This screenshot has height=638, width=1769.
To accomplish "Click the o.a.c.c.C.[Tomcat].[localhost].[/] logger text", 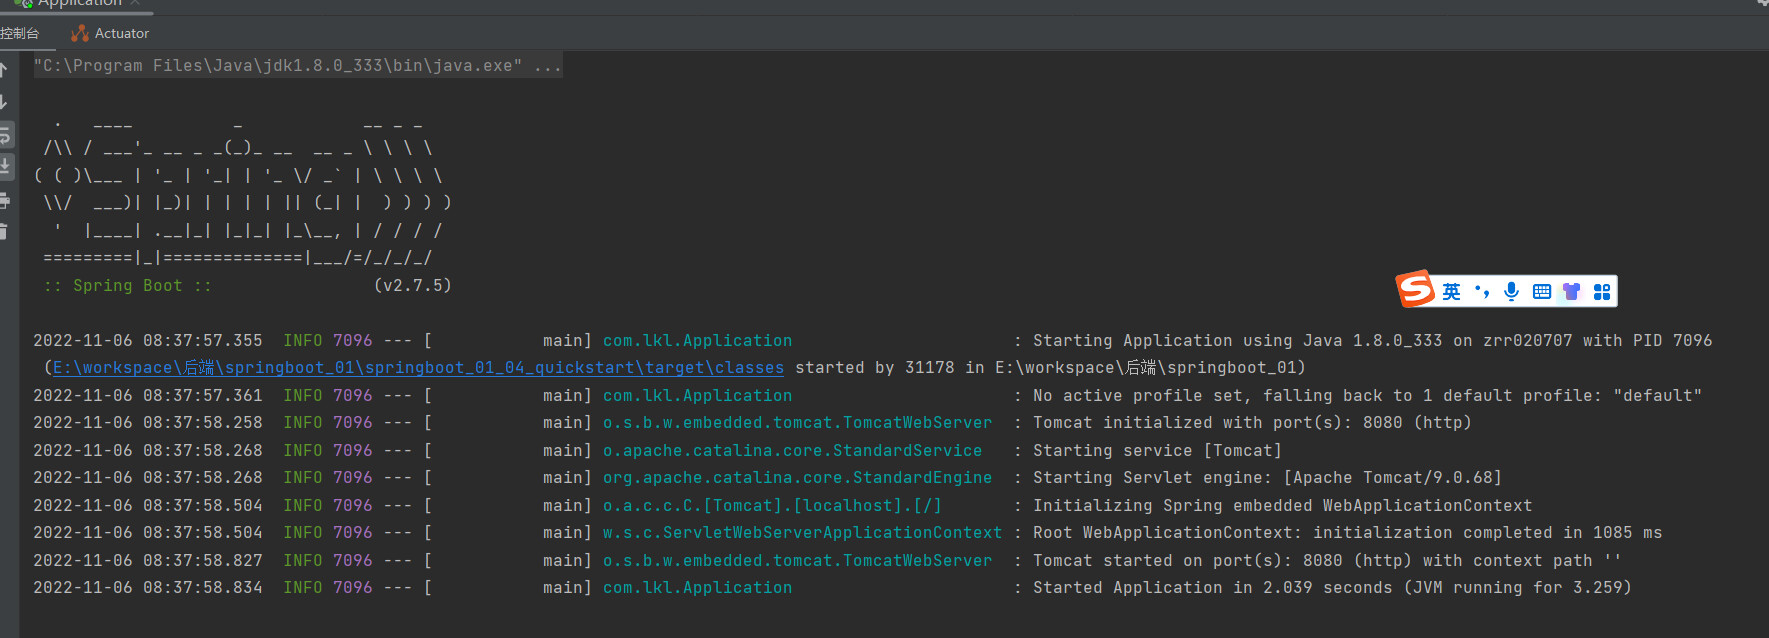I will [x=772, y=506].
